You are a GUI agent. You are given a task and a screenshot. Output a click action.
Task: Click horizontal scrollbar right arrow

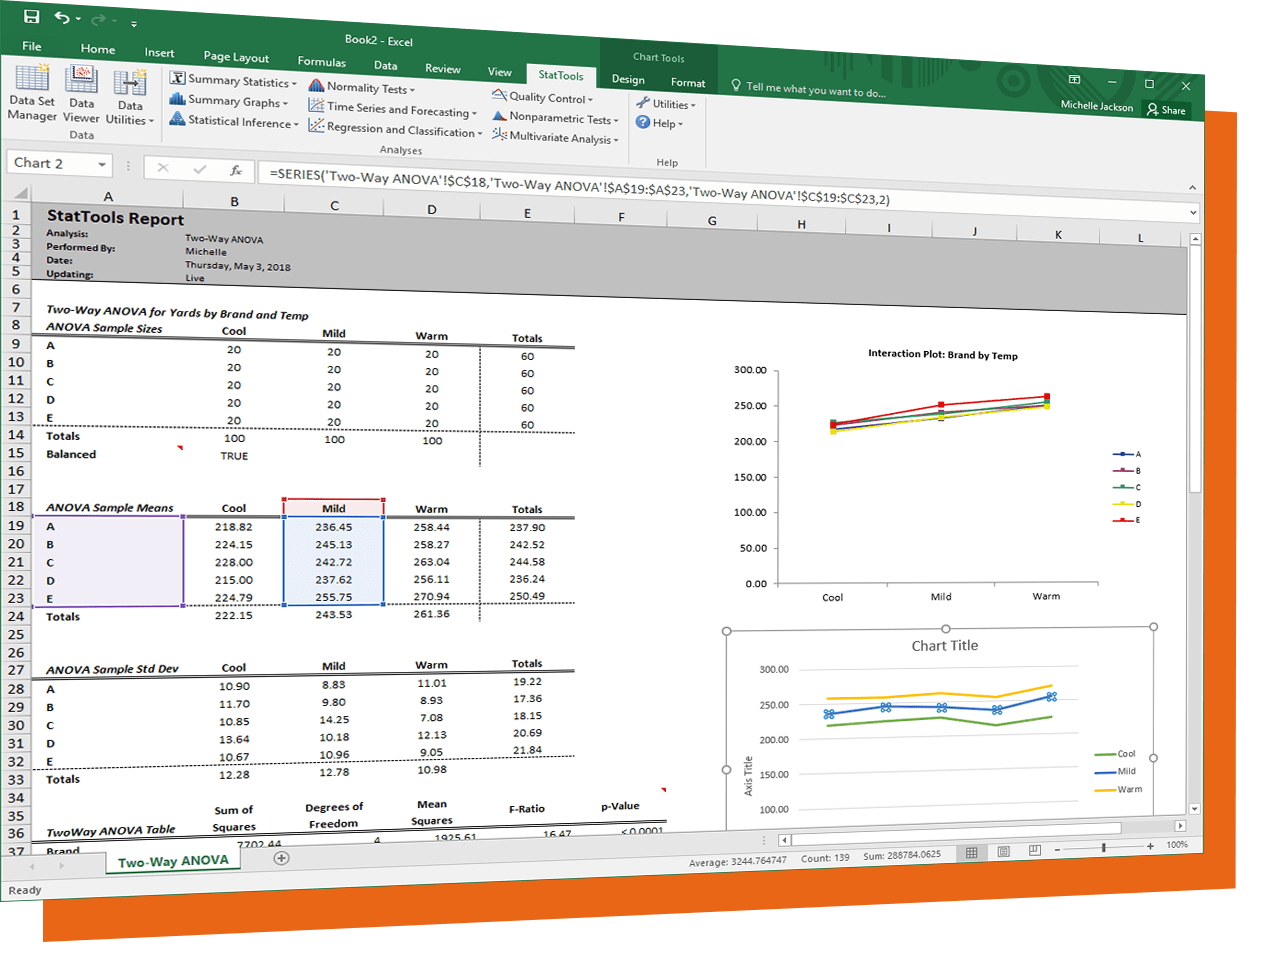click(x=1180, y=826)
